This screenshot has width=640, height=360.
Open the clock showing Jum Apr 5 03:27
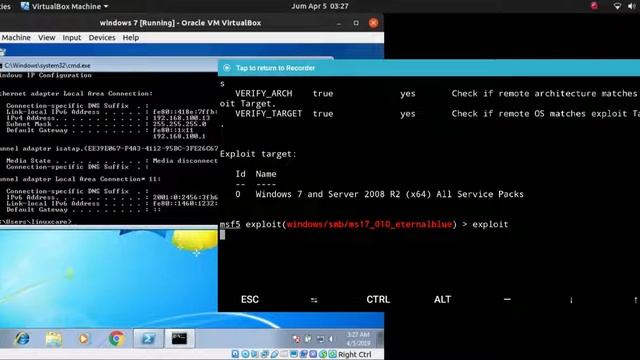[x=320, y=6]
